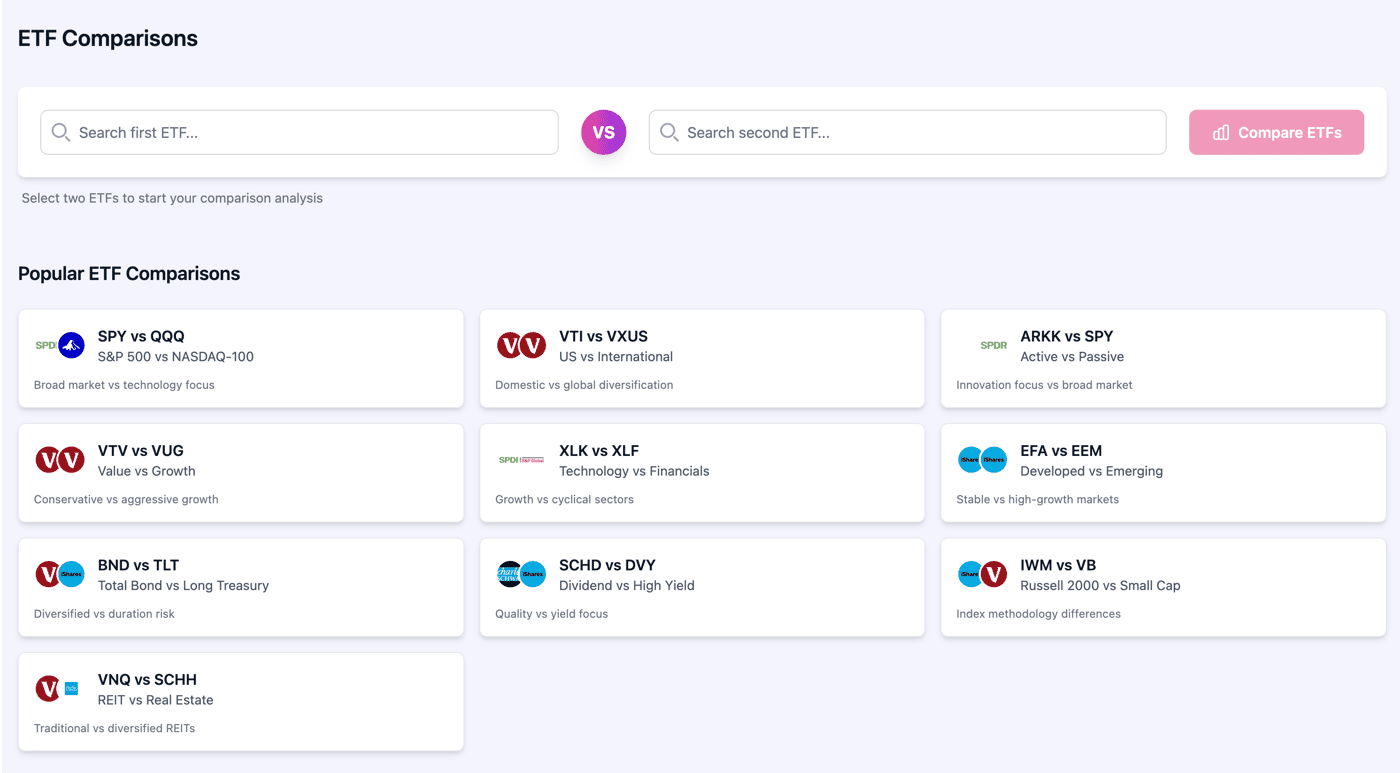Open the VTV vs VUG comparison

241,473
